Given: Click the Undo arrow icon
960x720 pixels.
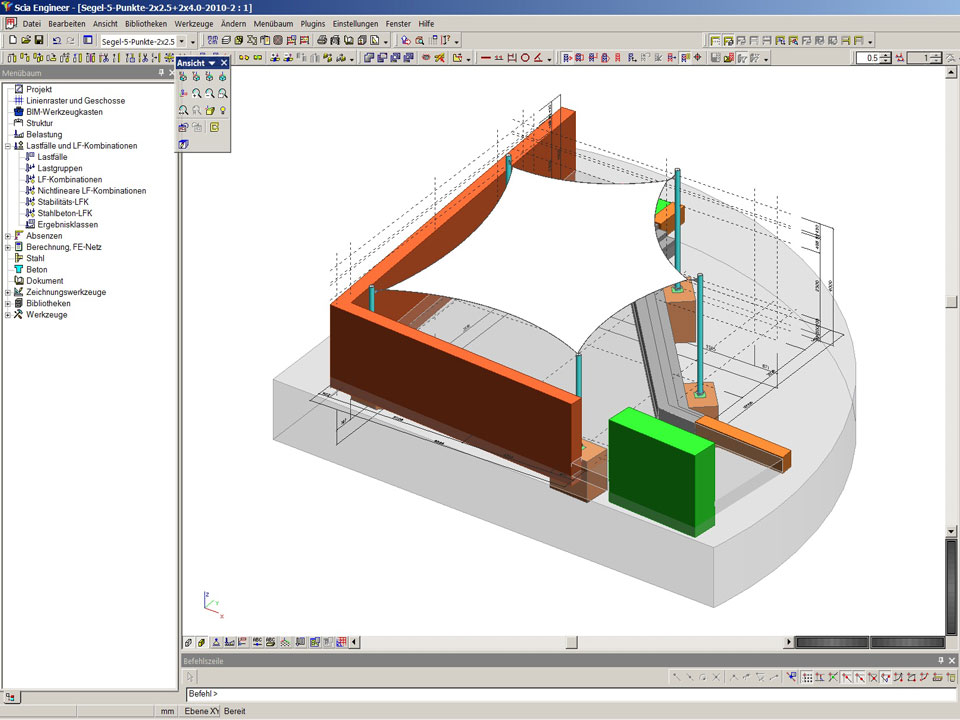Looking at the screenshot, I should pos(56,41).
